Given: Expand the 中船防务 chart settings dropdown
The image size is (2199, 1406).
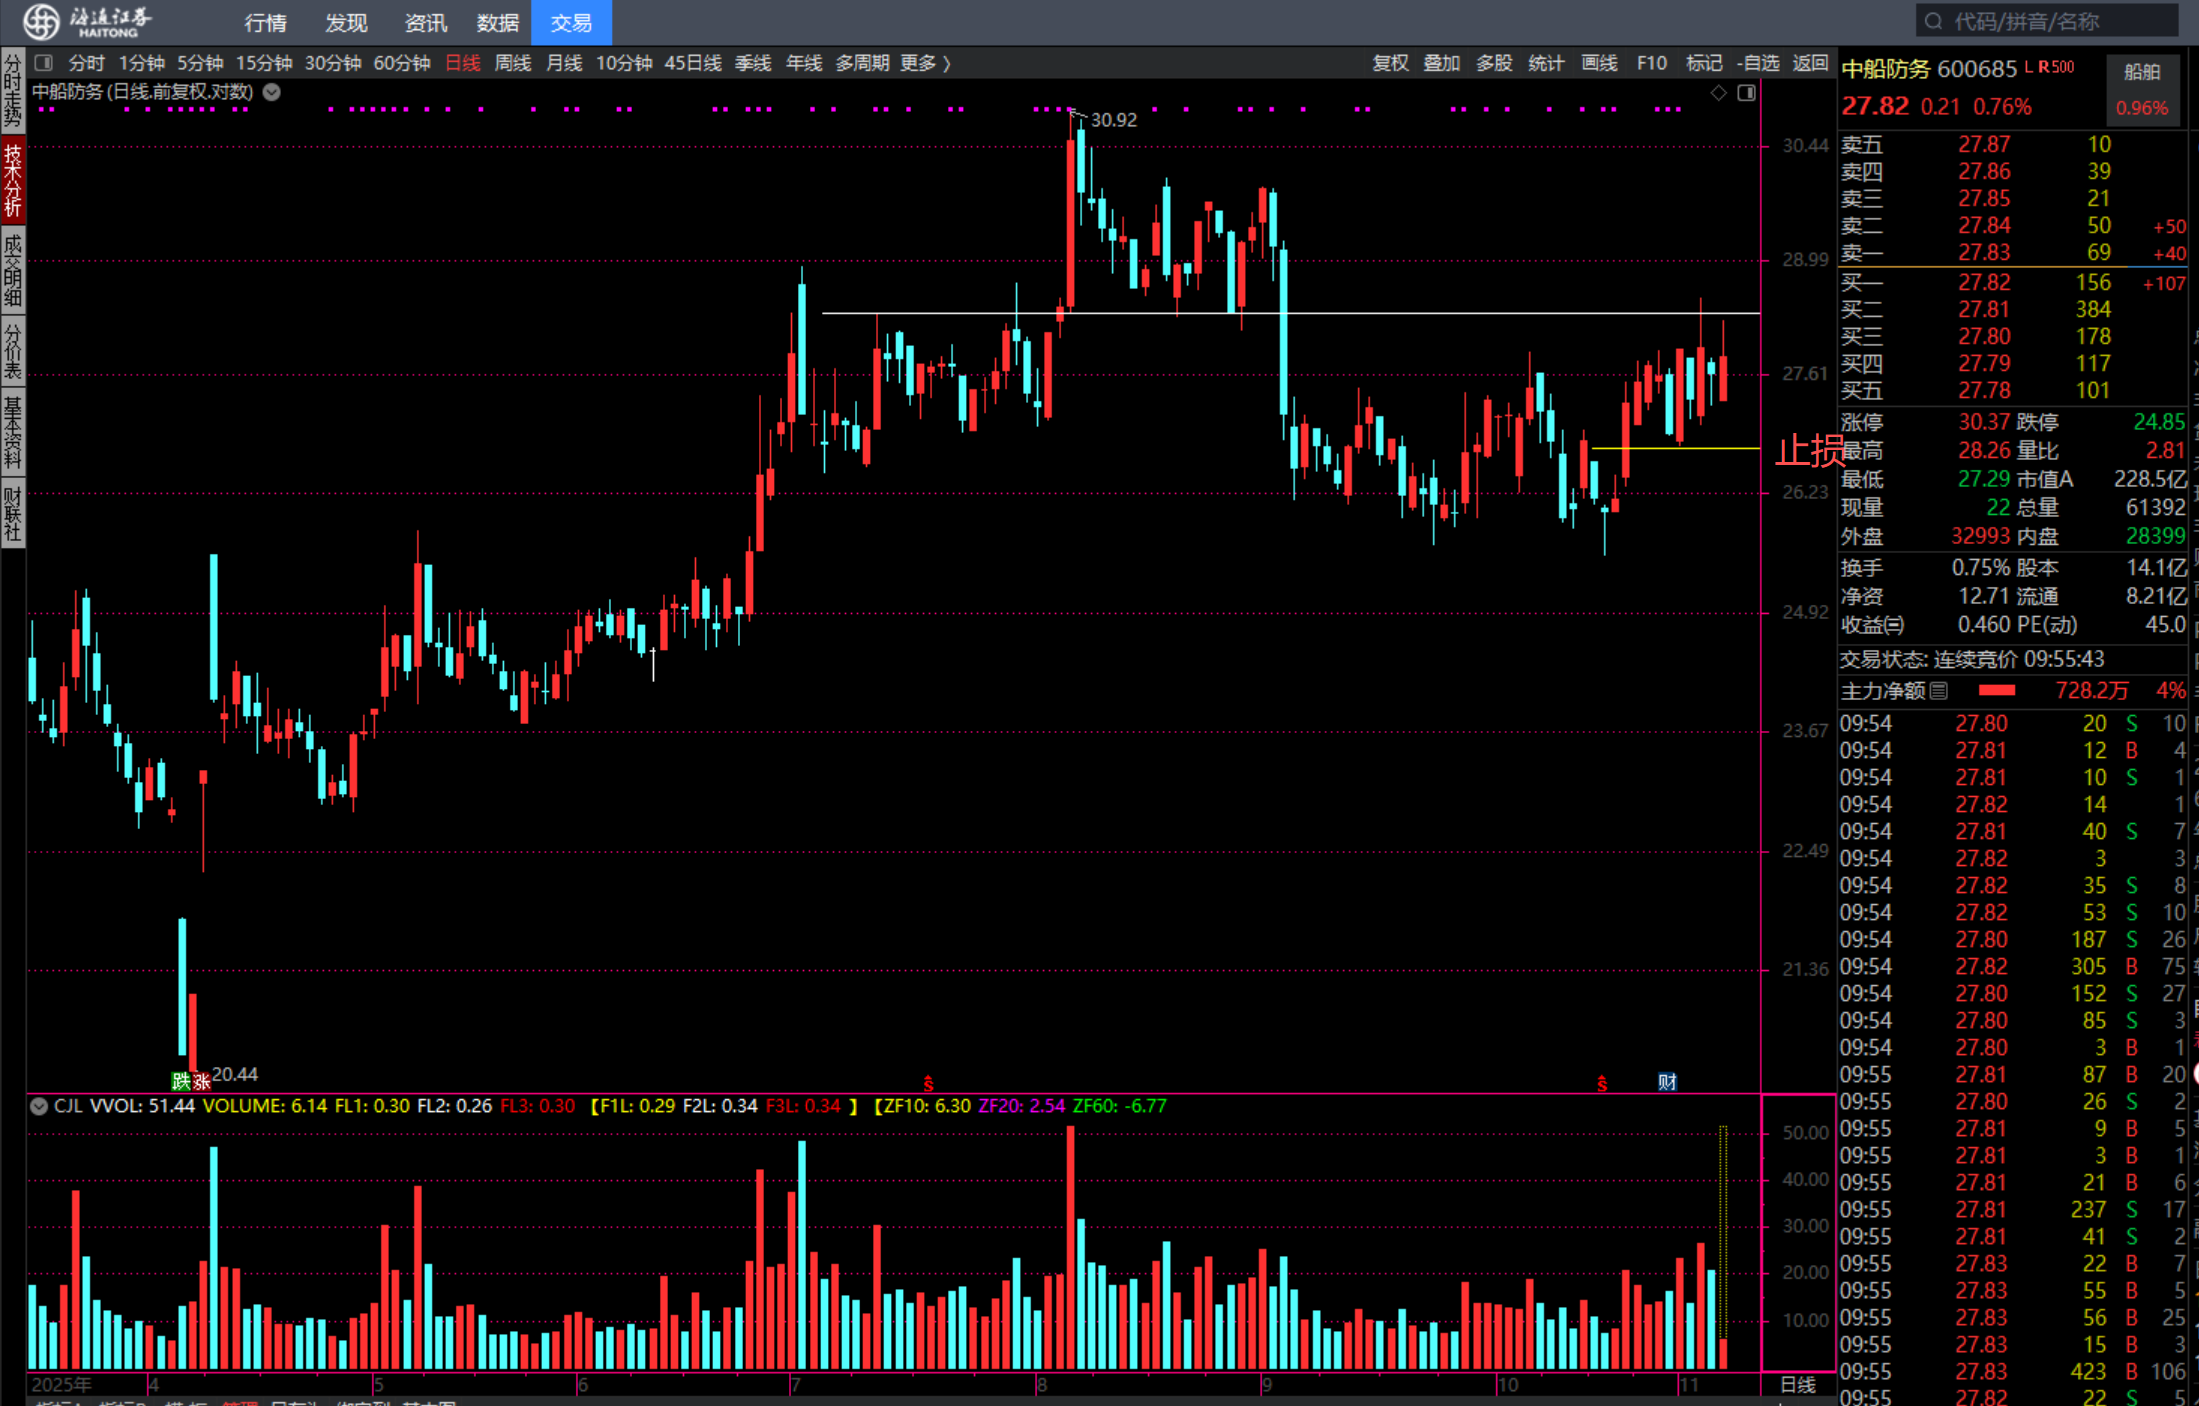Looking at the screenshot, I should pos(272,92).
